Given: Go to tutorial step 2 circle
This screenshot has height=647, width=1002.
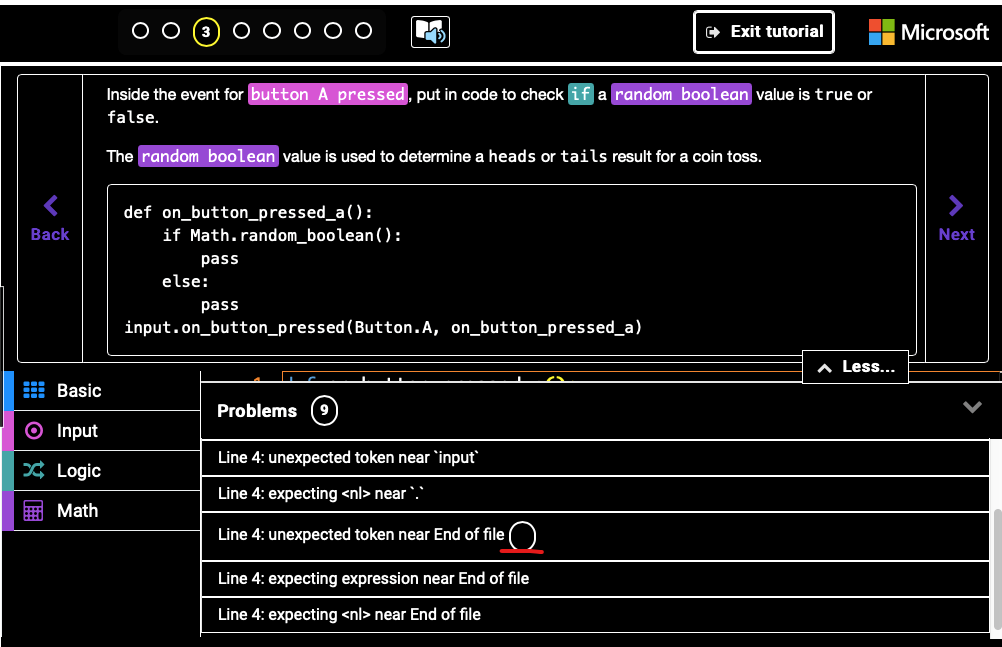Looking at the screenshot, I should click(171, 31).
